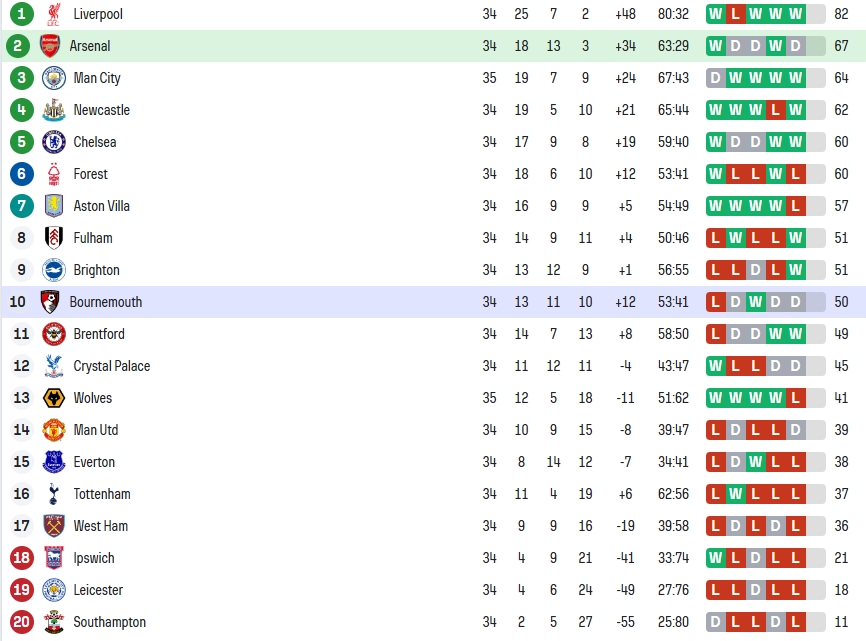The width and height of the screenshot is (866, 641).
Task: Click the Aston Villa team name
Action: [102, 206]
